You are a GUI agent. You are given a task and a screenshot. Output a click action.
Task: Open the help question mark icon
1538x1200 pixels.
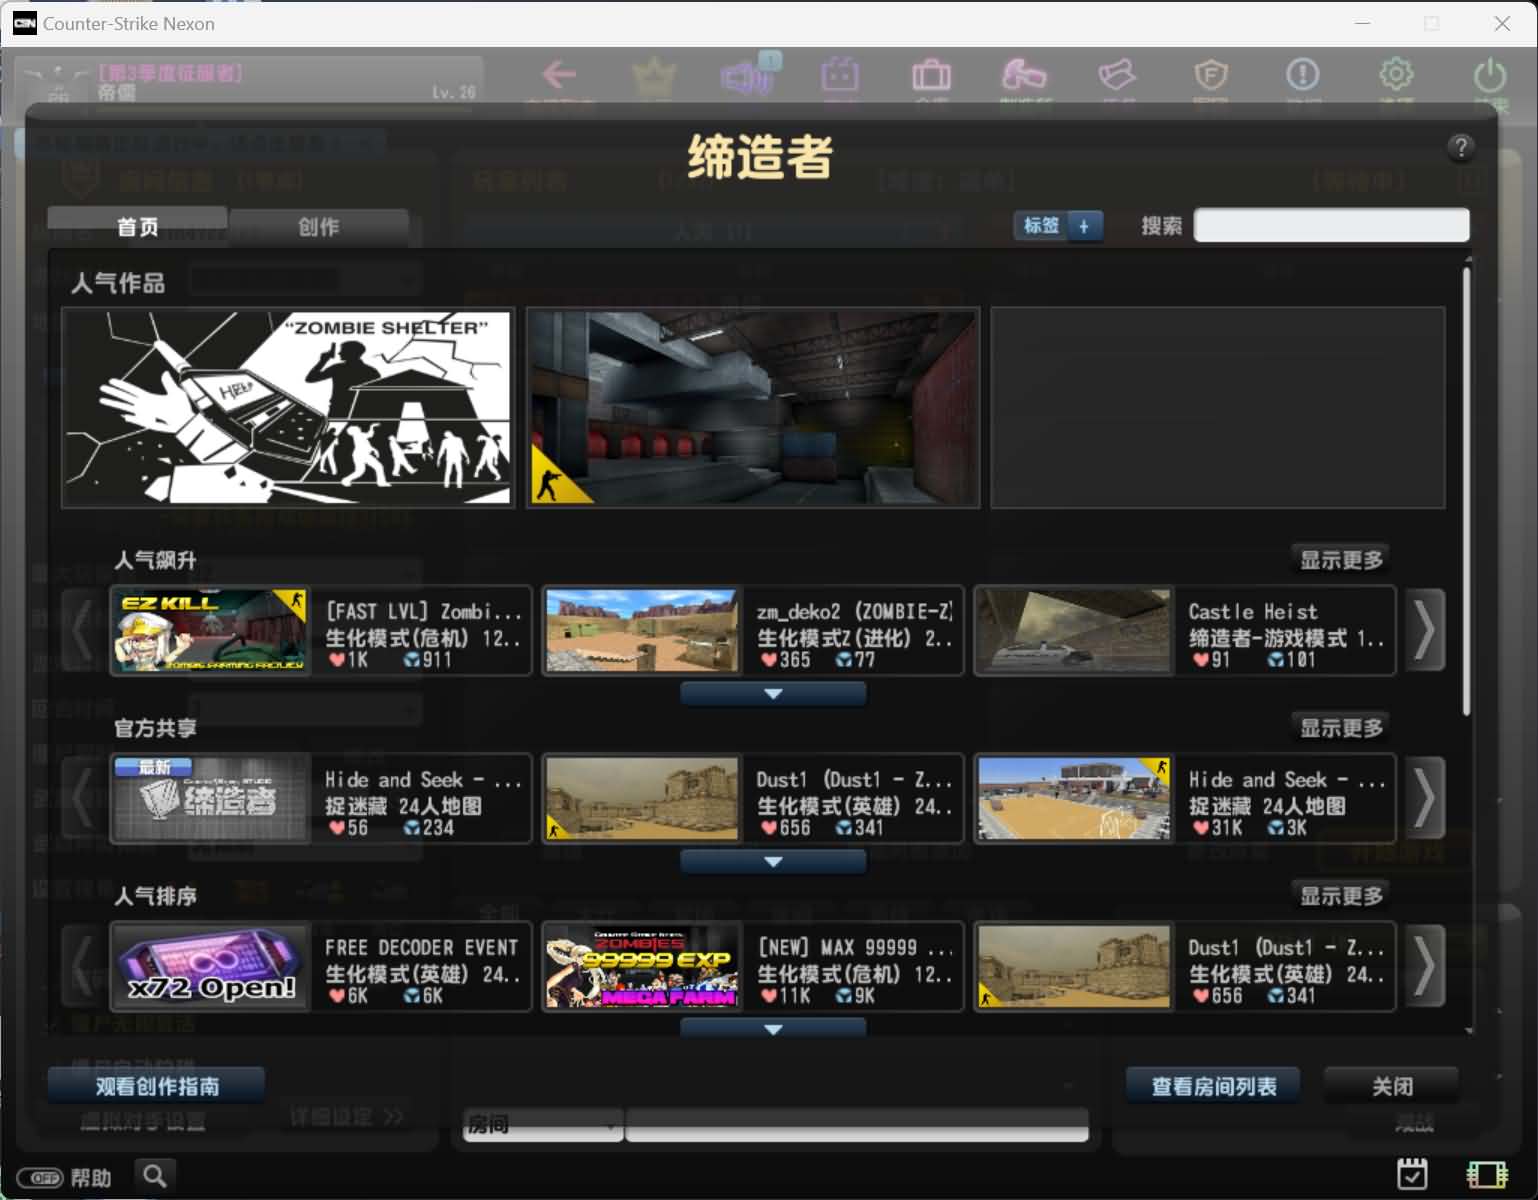[1462, 147]
